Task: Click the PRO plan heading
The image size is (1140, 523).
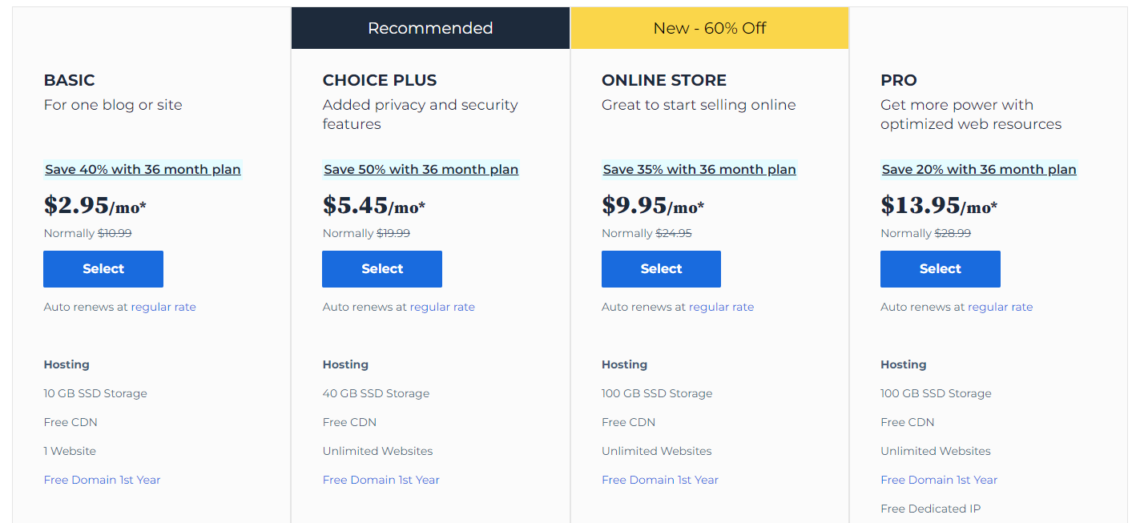Action: [898, 80]
